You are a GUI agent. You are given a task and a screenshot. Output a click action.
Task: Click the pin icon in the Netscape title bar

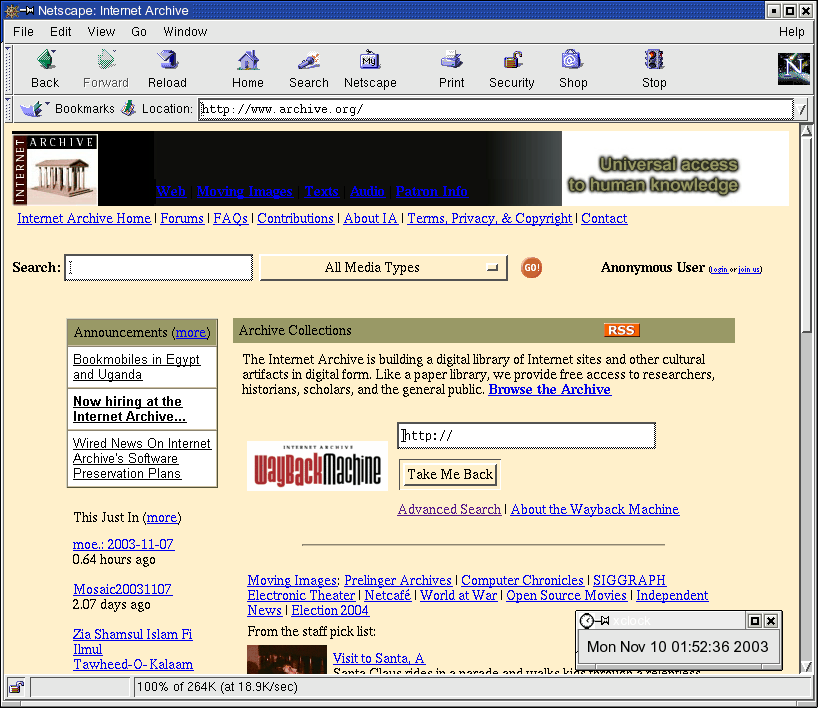pyautogui.click(x=28, y=10)
